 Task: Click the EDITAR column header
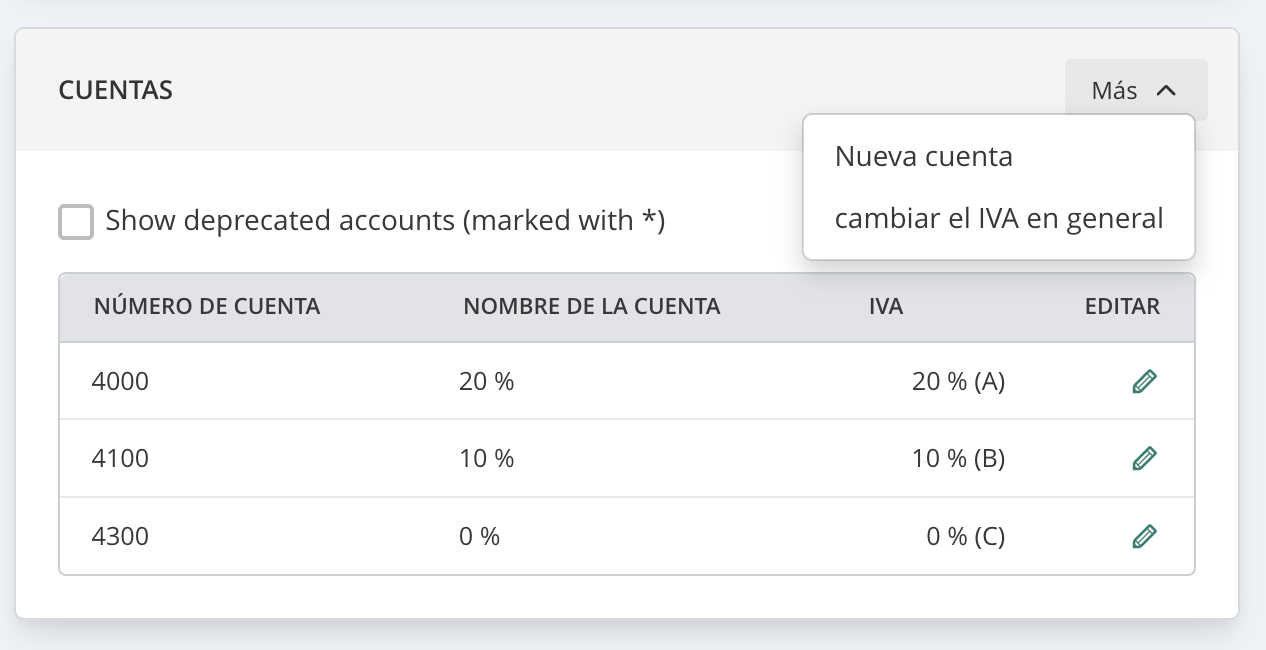click(x=1122, y=307)
